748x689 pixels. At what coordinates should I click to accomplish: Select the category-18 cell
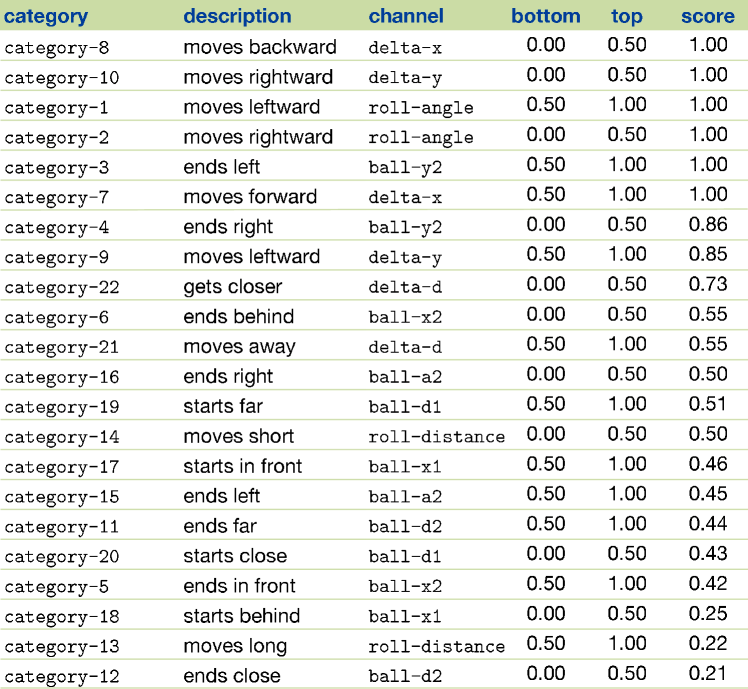(x=62, y=617)
